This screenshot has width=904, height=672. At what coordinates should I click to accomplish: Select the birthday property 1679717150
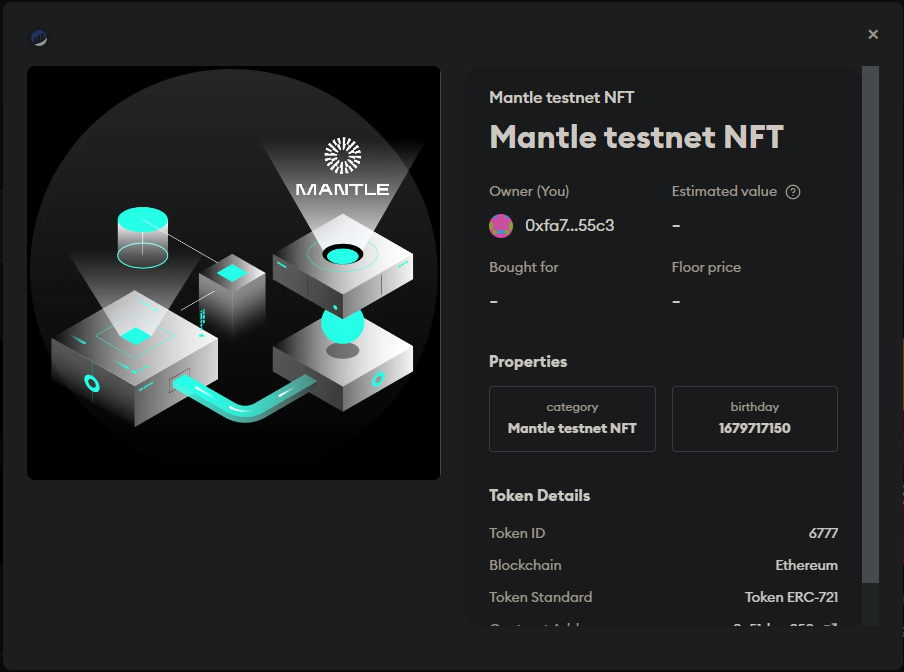pyautogui.click(x=754, y=418)
